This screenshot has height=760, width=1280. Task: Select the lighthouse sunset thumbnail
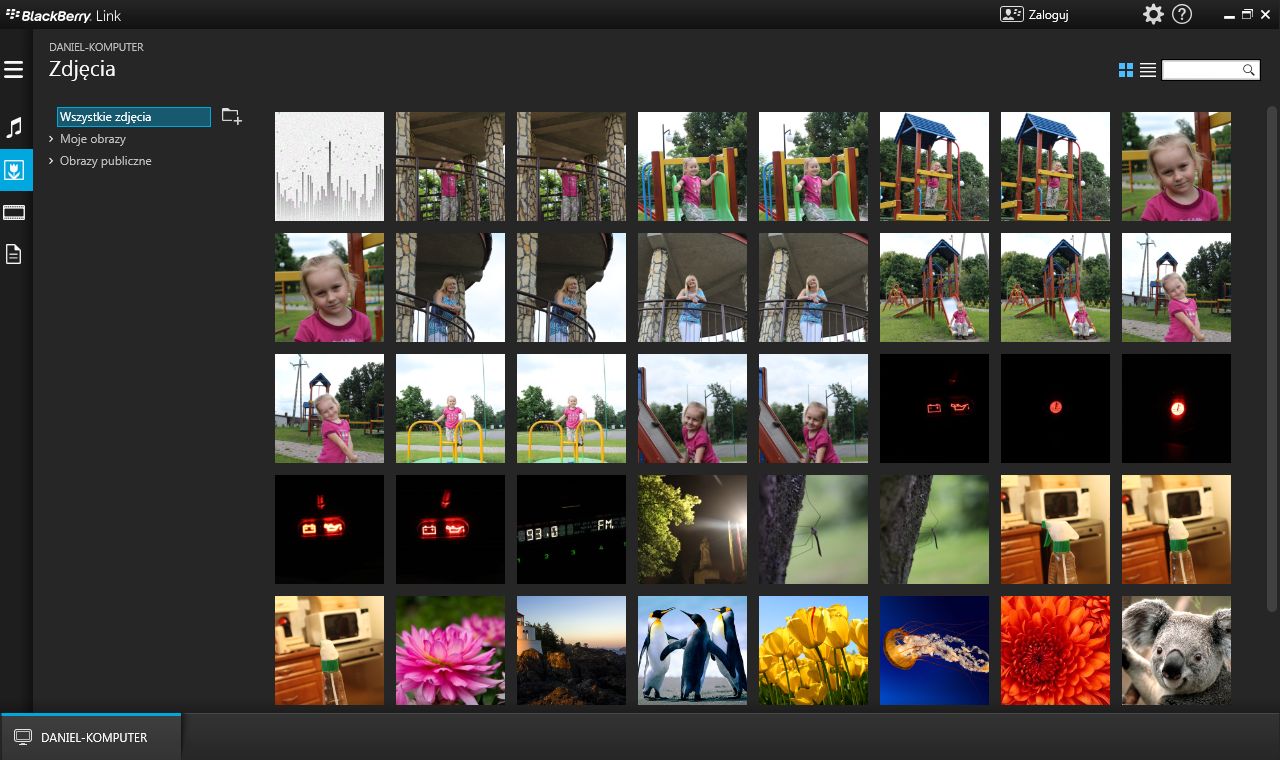click(x=571, y=650)
